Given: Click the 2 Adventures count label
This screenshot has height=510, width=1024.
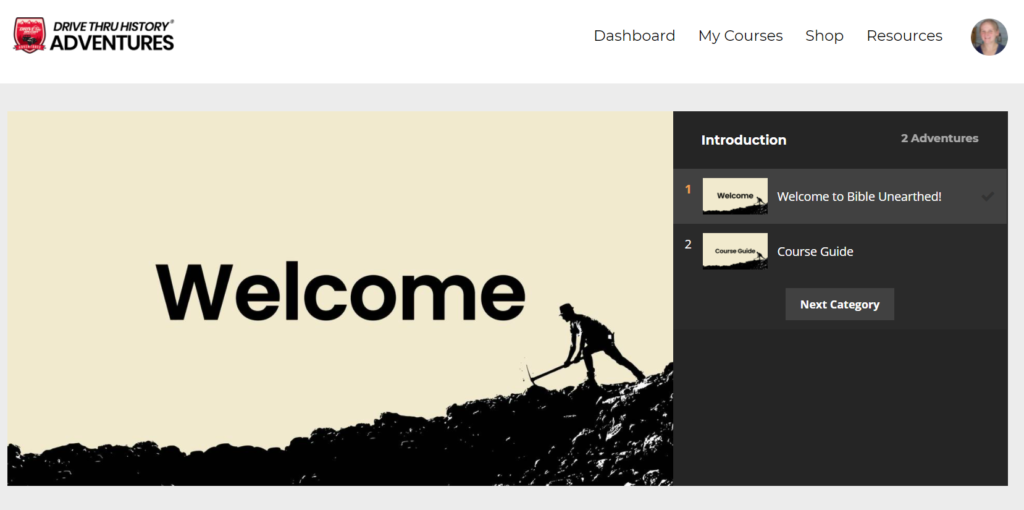Looking at the screenshot, I should tap(939, 139).
